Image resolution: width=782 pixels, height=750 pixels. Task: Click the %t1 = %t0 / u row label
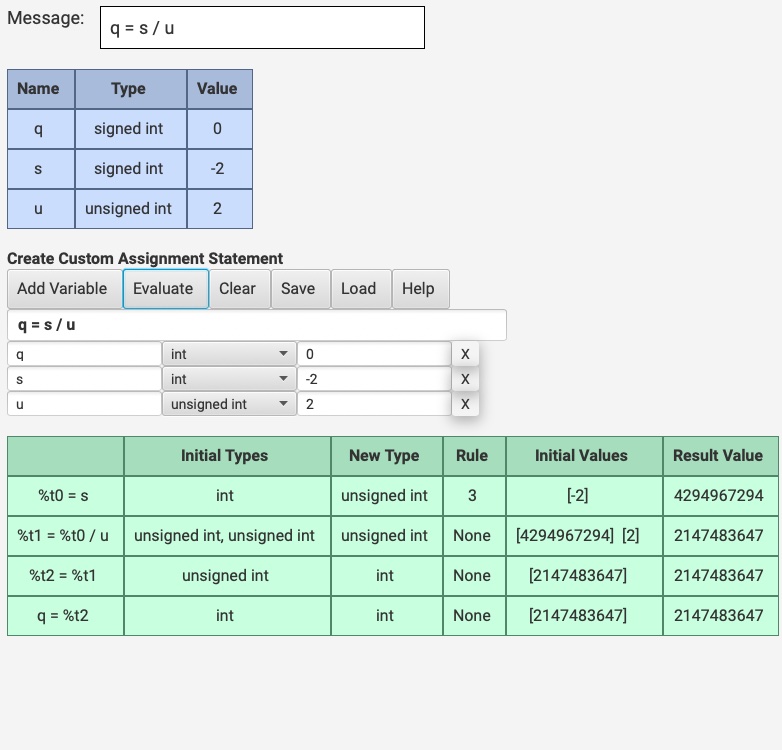(65, 536)
